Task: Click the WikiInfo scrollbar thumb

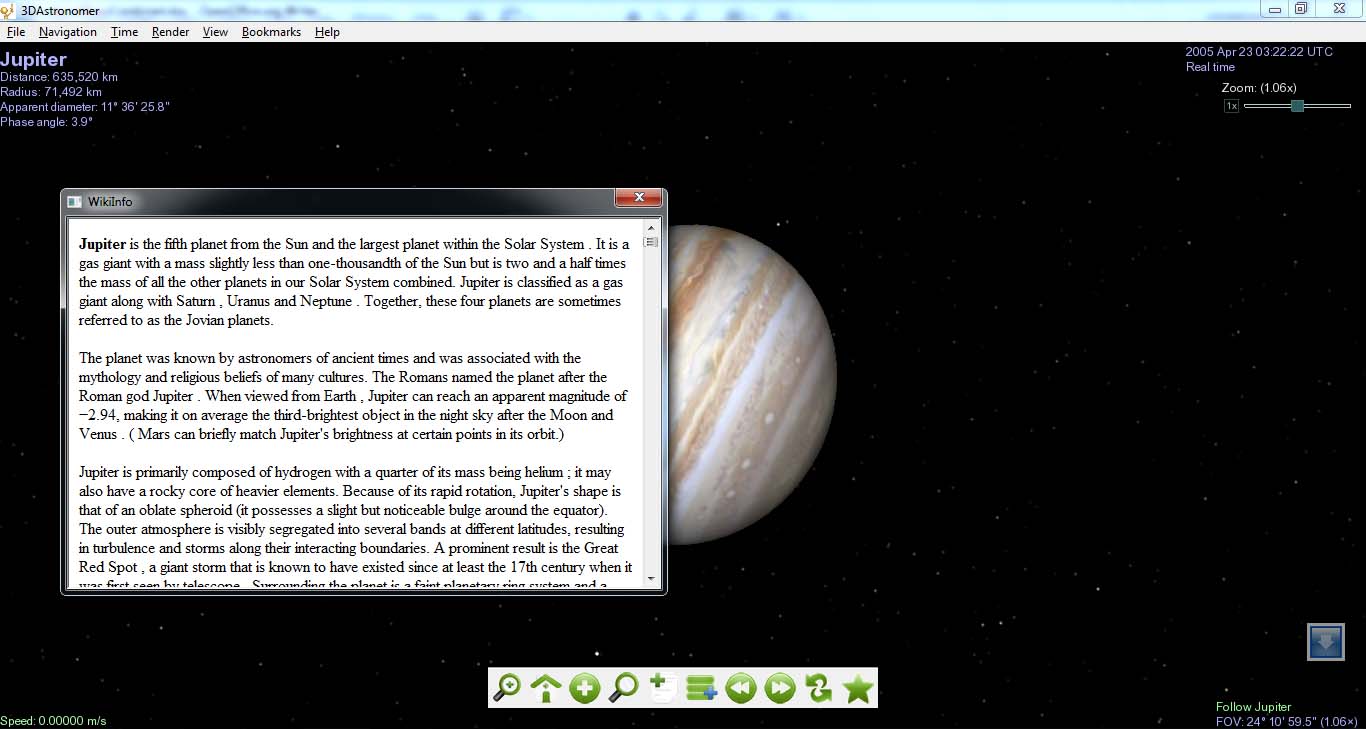Action: pyautogui.click(x=651, y=242)
